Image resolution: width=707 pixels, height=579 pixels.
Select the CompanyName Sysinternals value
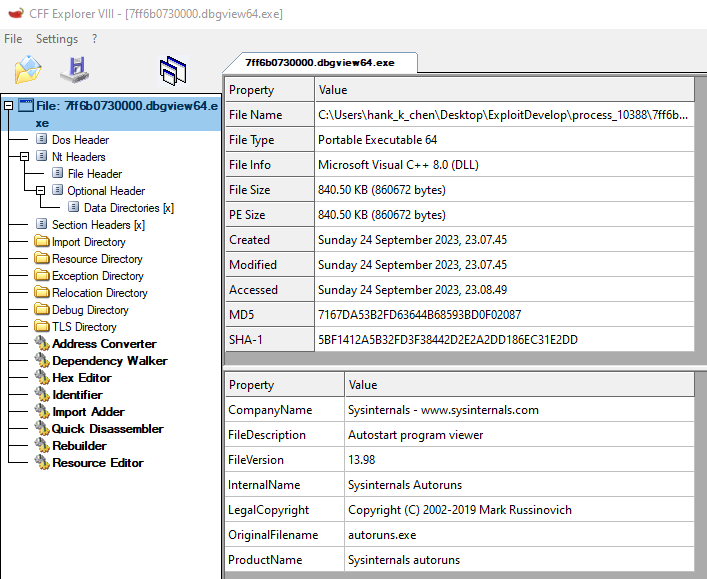pyautogui.click(x=519, y=409)
